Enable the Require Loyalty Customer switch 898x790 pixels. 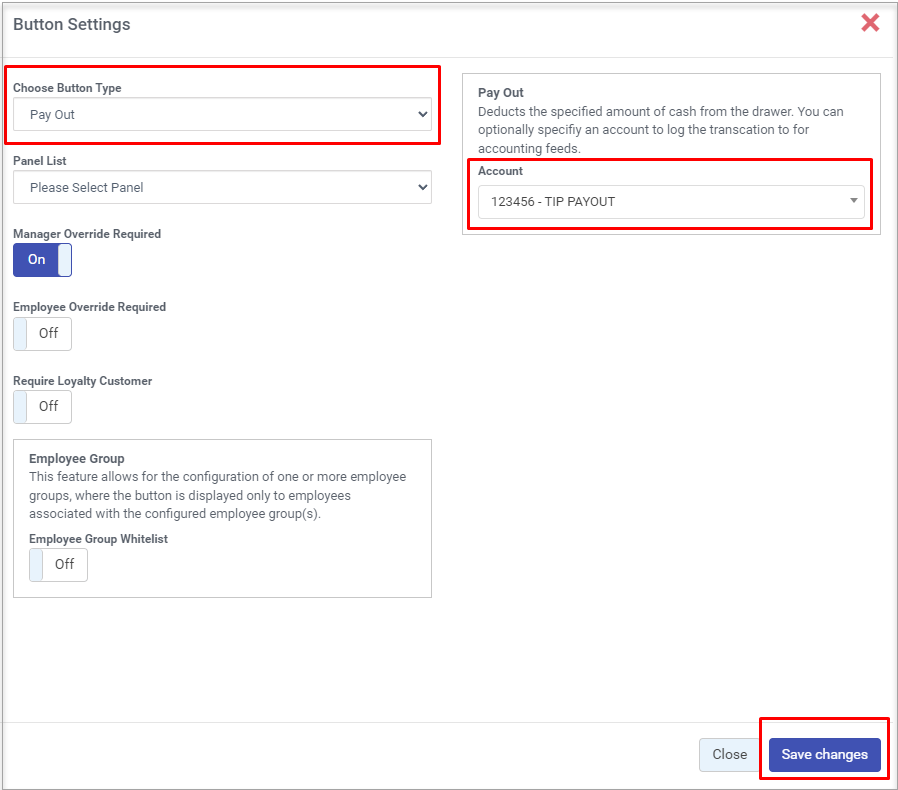coord(42,406)
